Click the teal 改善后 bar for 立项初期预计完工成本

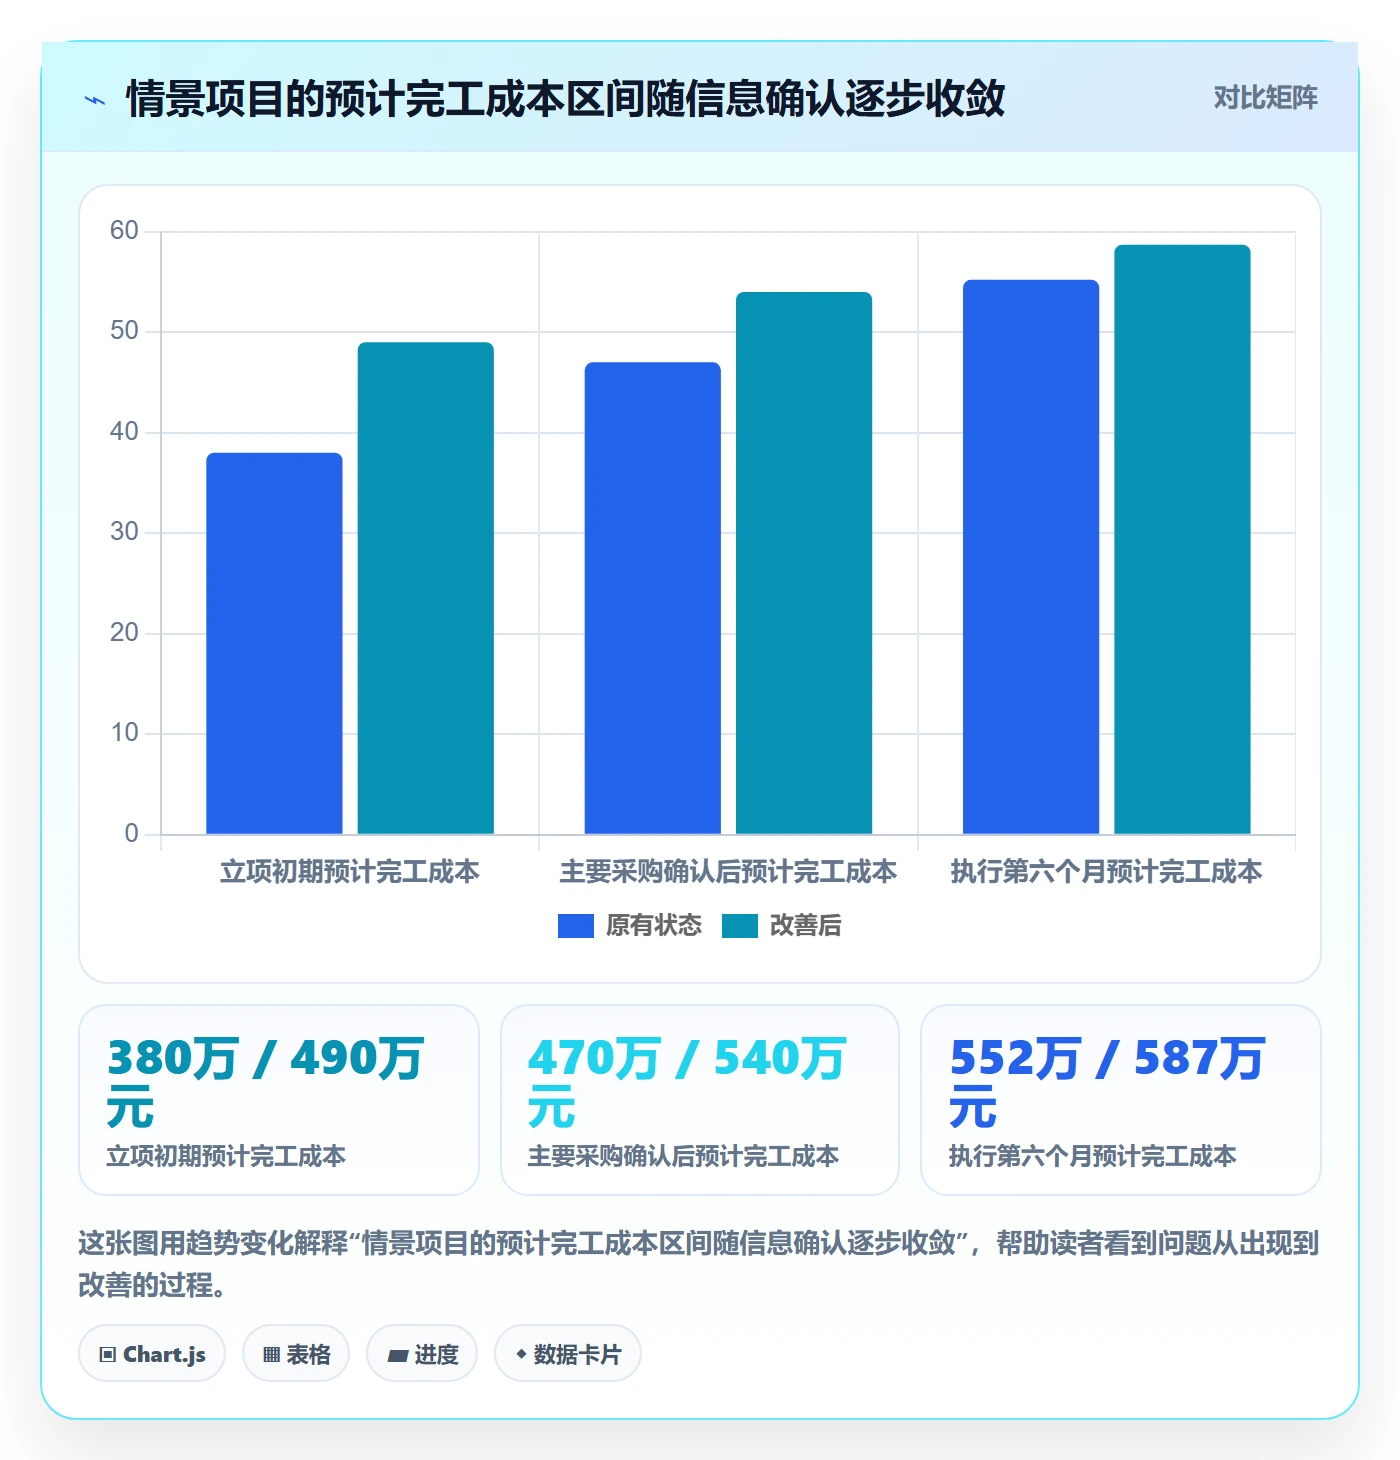[426, 588]
